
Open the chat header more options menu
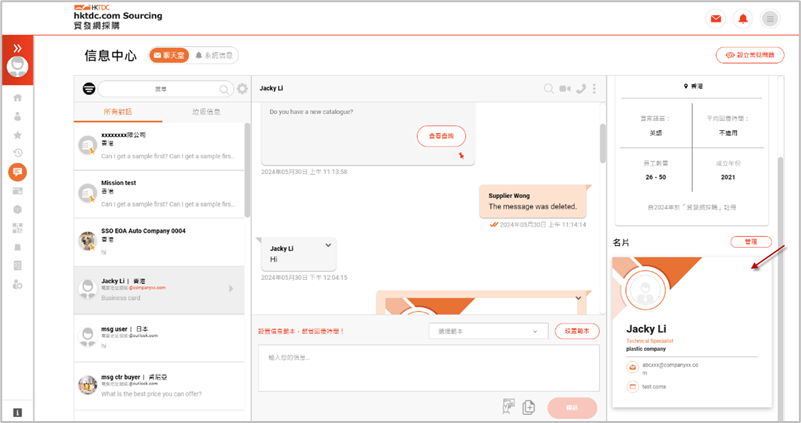[594, 88]
